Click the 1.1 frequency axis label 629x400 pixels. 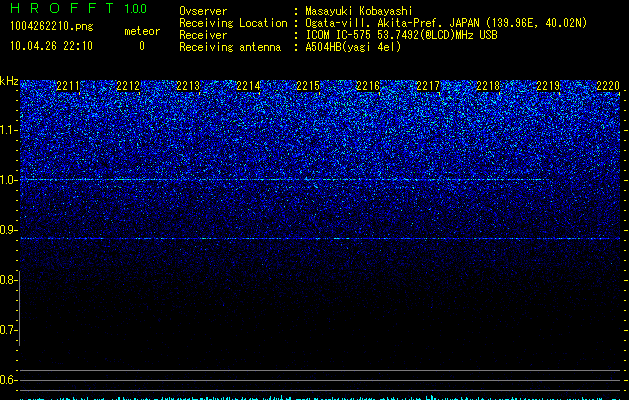[9, 130]
